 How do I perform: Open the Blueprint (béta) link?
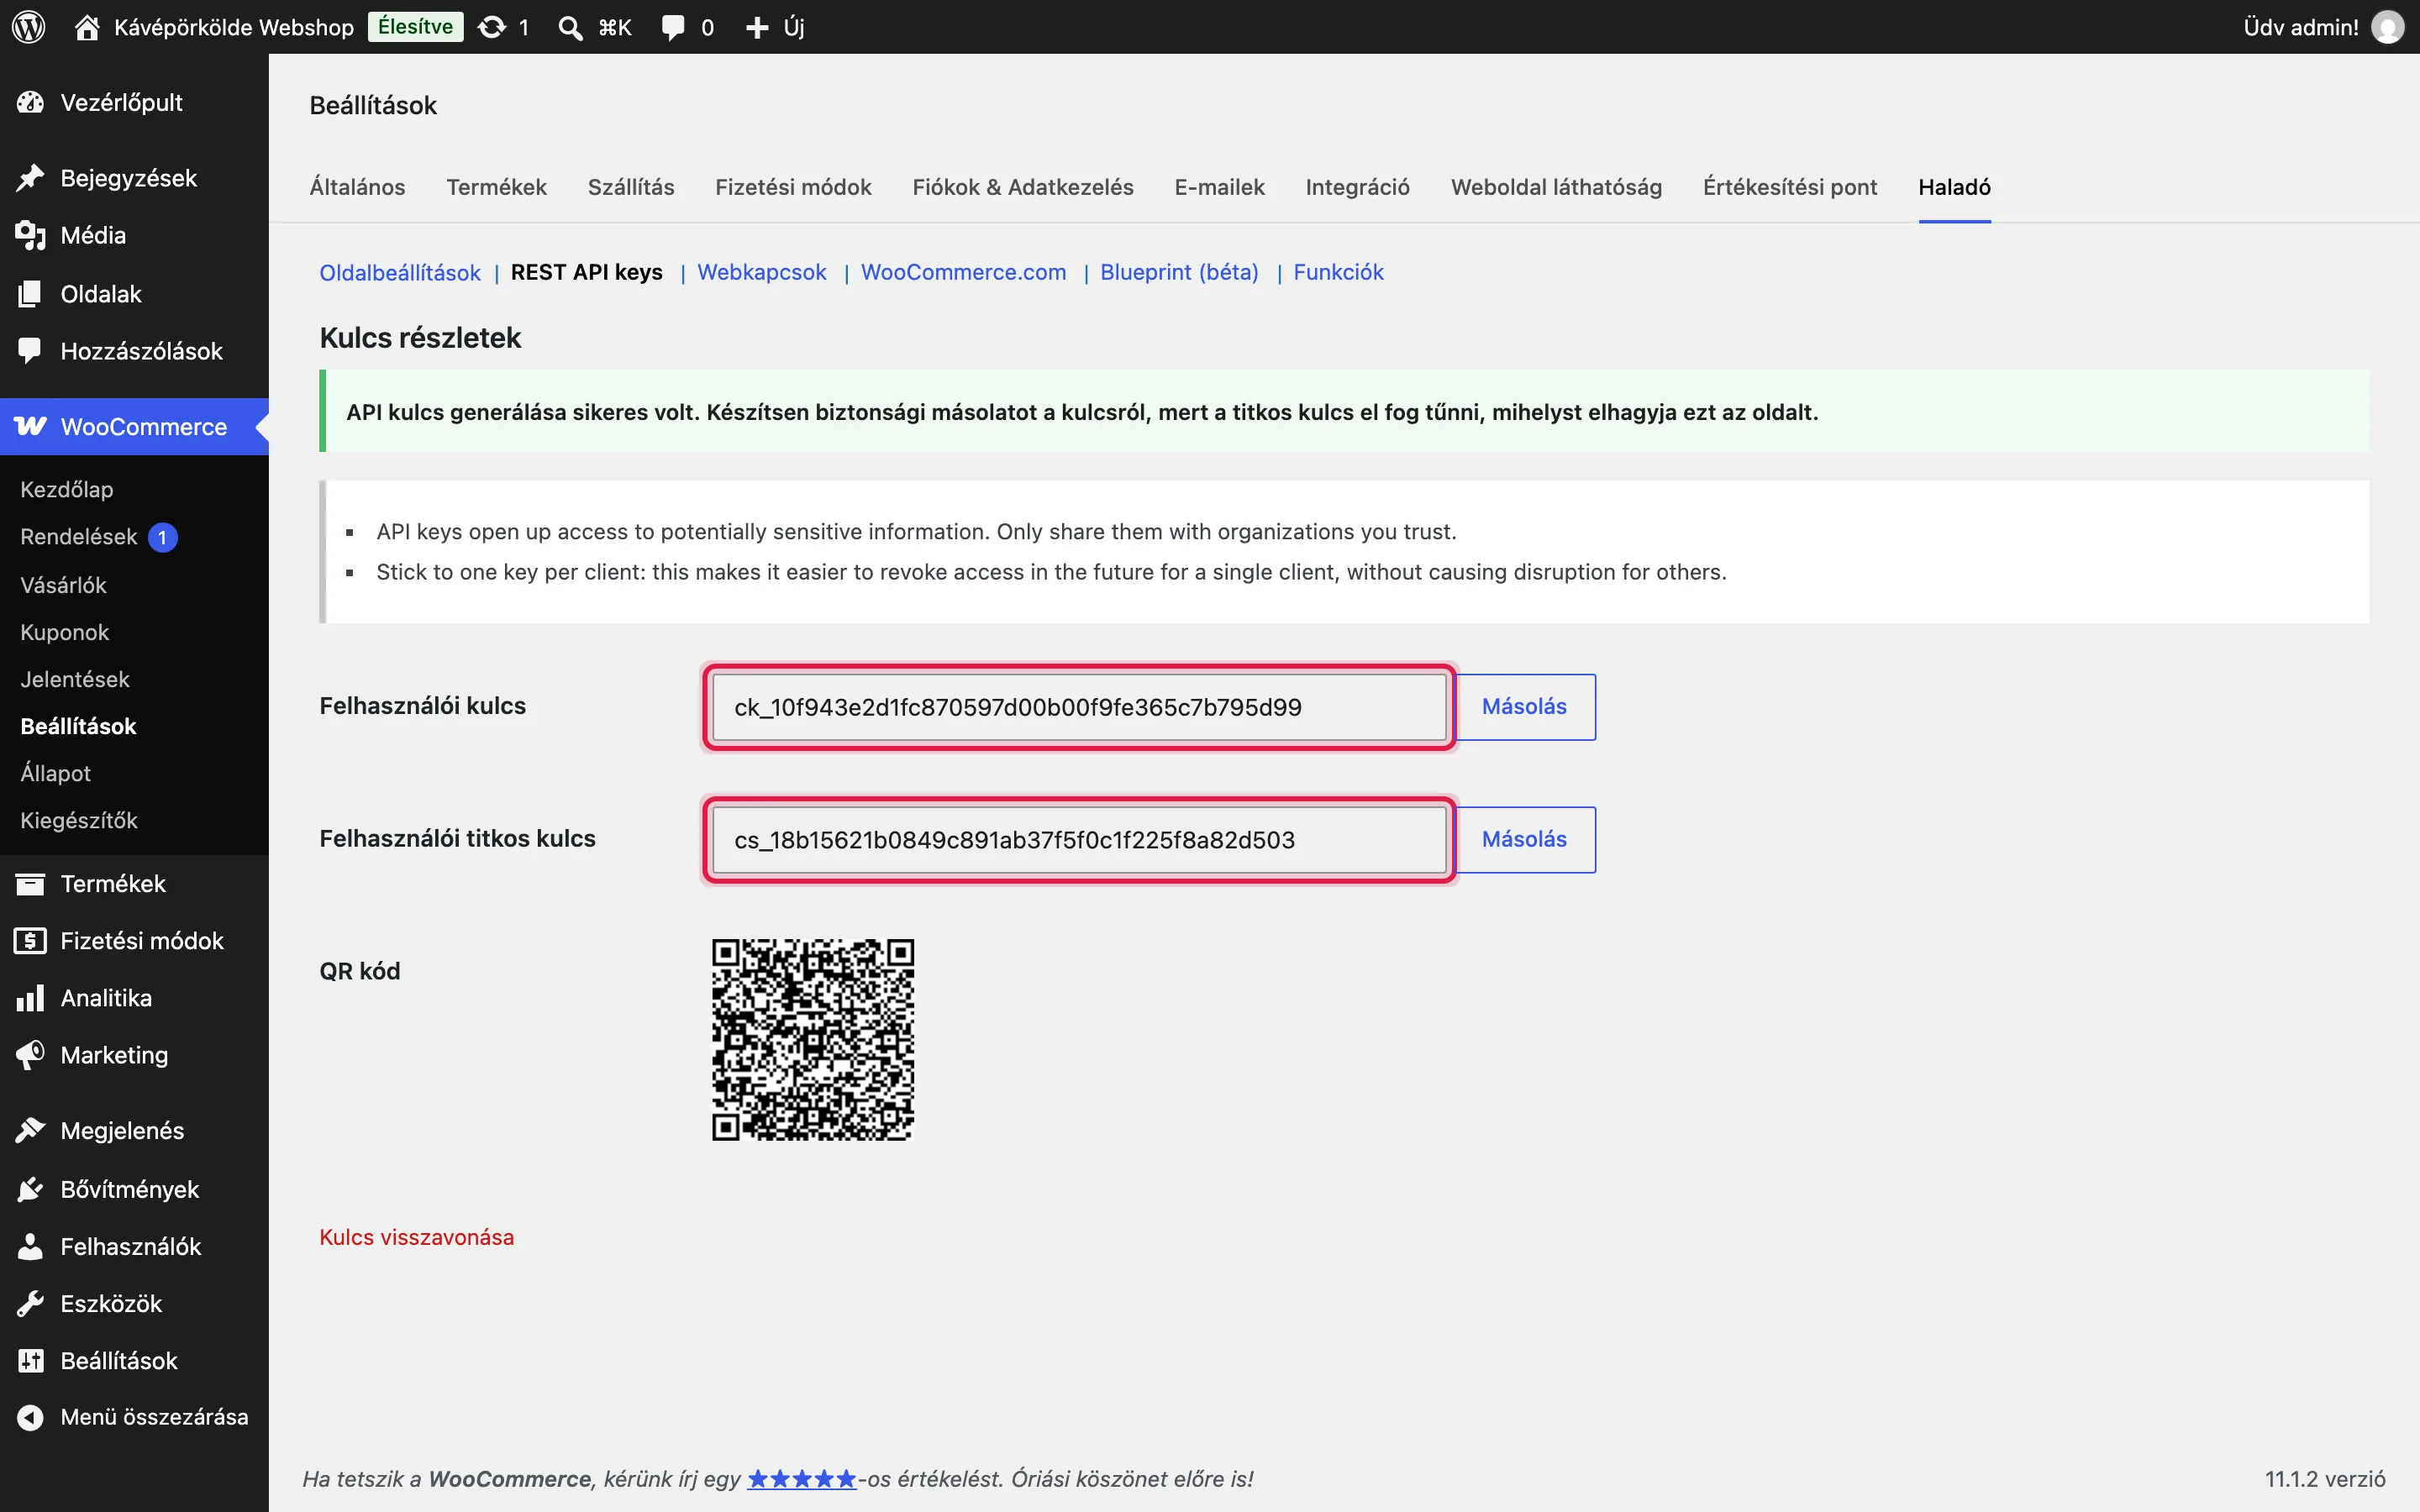coord(1179,272)
